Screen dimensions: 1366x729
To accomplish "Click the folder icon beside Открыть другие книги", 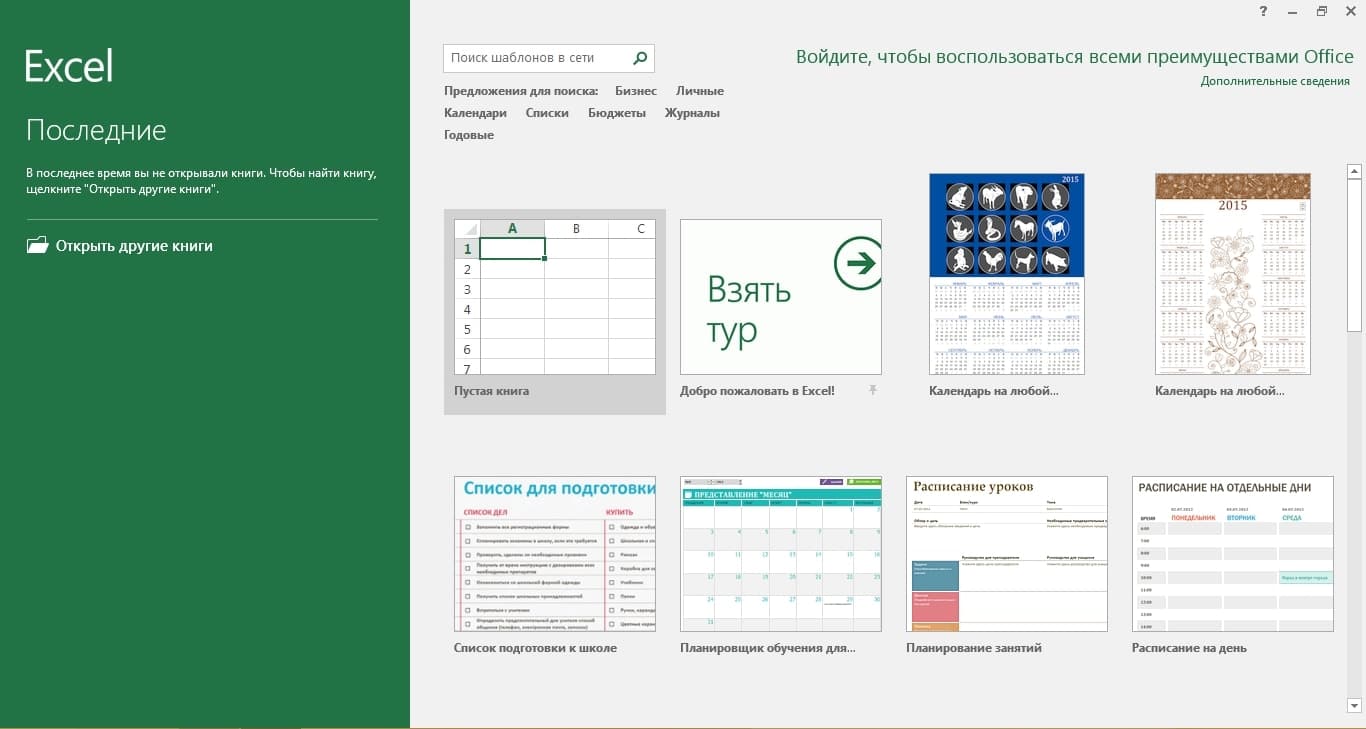I will [37, 245].
